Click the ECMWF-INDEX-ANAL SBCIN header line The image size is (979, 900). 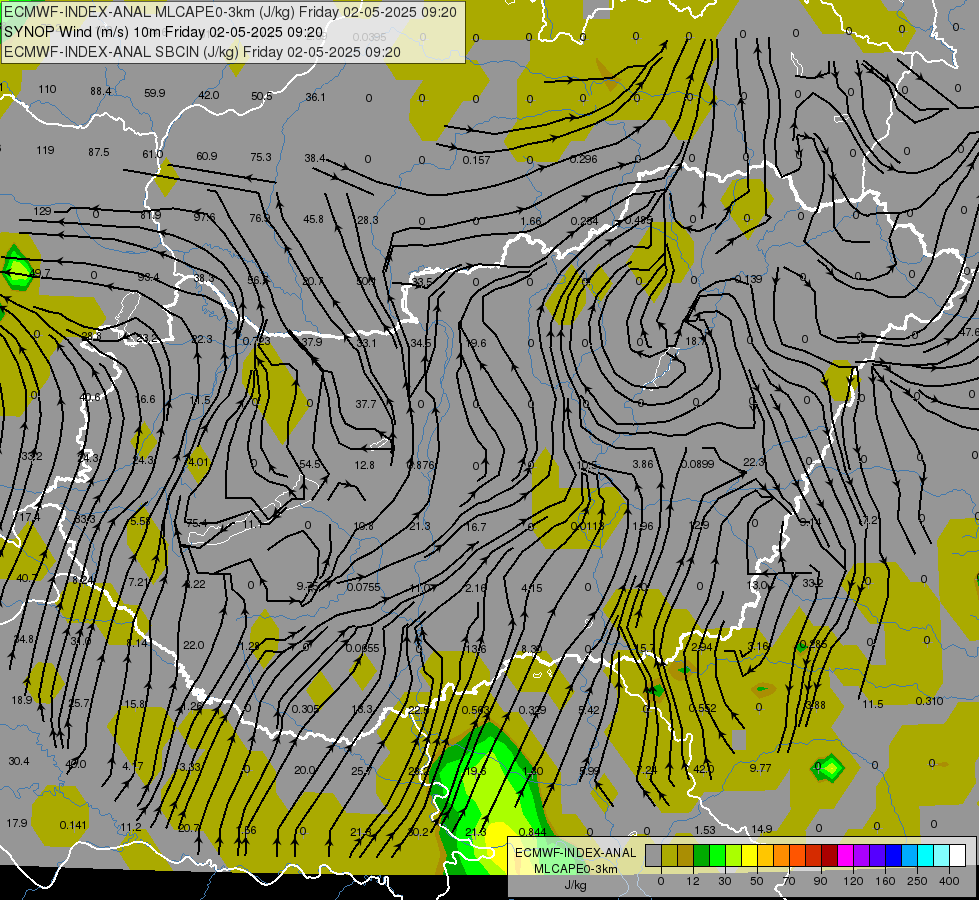pos(202,52)
